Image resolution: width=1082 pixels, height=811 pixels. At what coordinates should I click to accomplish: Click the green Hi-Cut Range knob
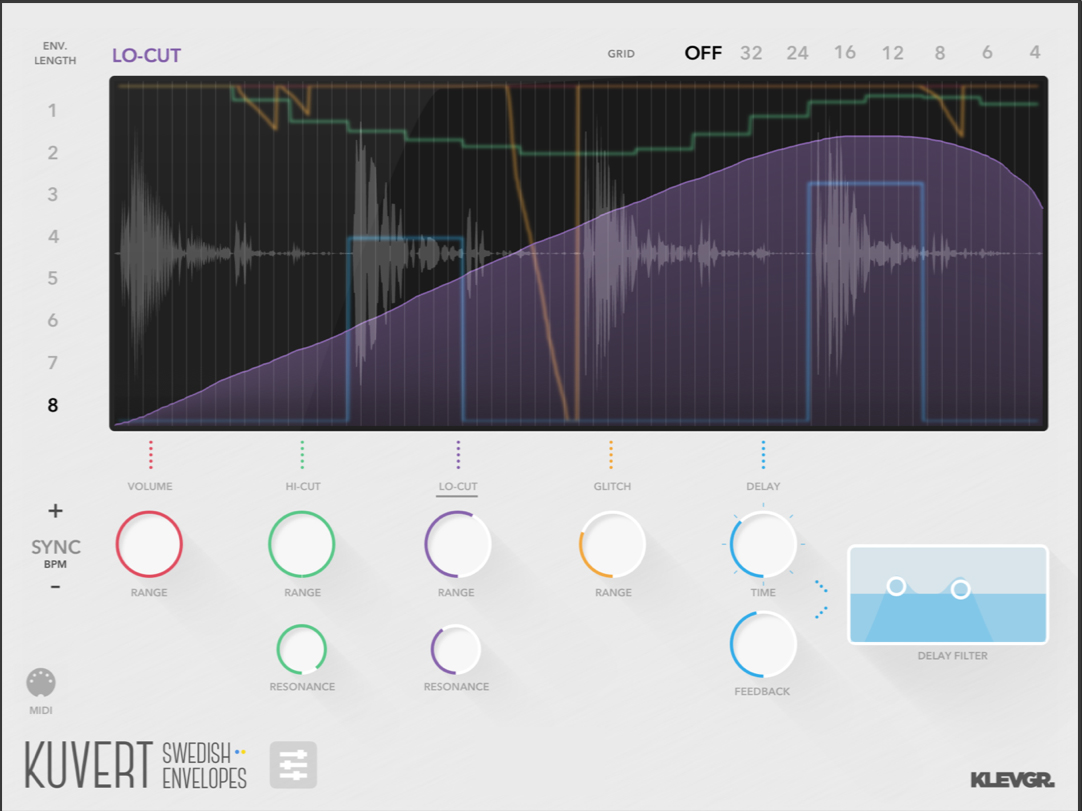click(x=302, y=545)
